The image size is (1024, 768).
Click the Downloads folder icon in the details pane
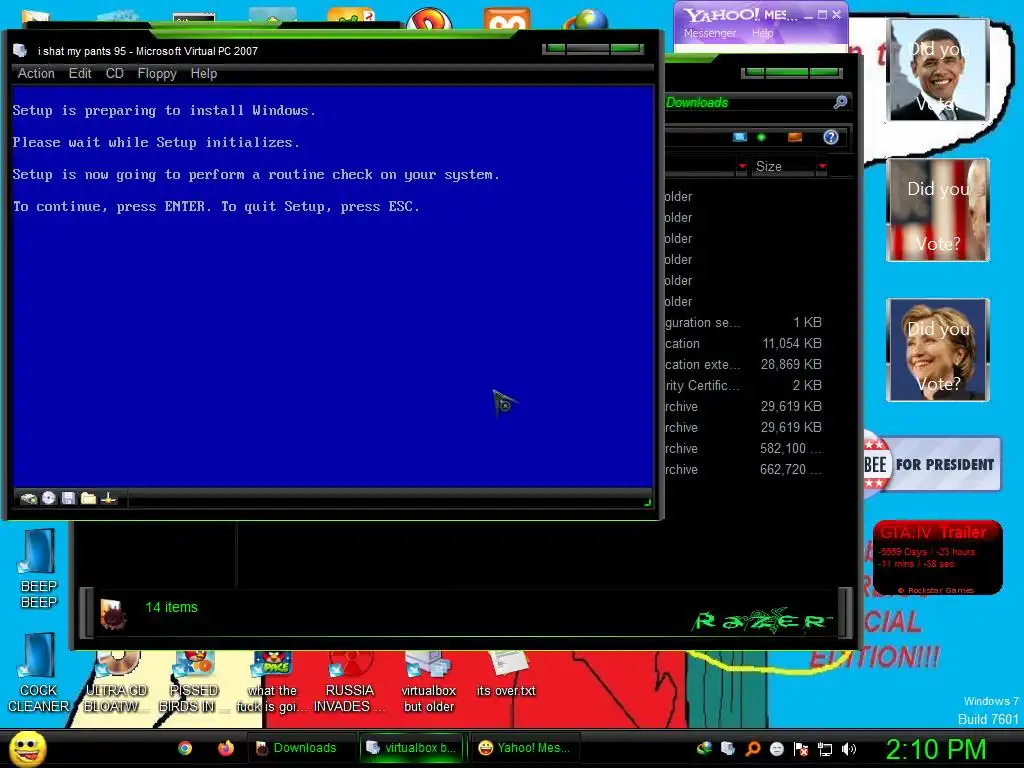tap(112, 614)
